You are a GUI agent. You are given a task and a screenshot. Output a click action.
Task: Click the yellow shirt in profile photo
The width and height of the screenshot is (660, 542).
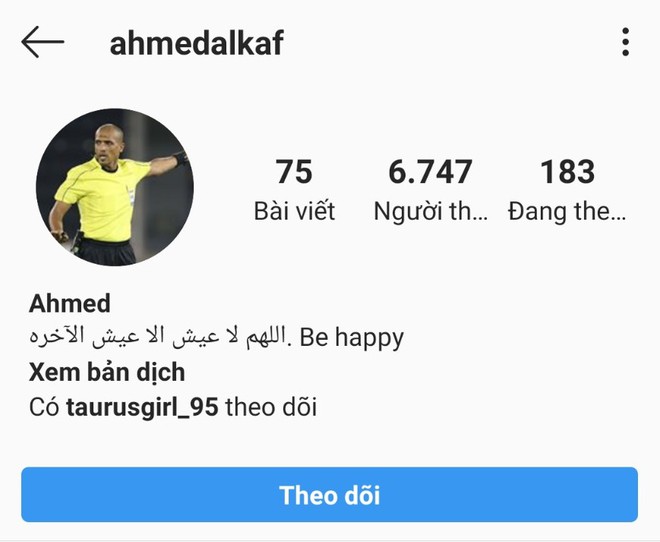point(103,200)
